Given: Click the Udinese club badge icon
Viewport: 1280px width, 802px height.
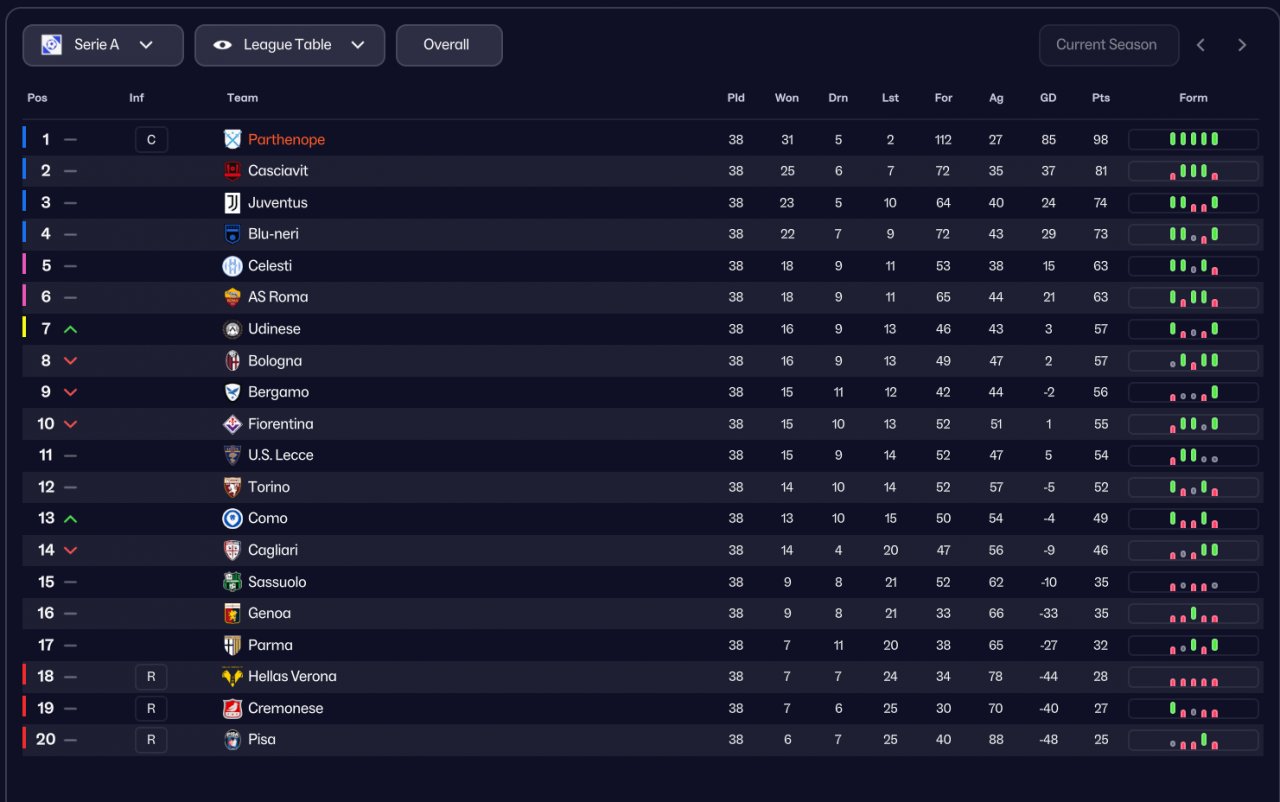Looking at the screenshot, I should (x=232, y=329).
